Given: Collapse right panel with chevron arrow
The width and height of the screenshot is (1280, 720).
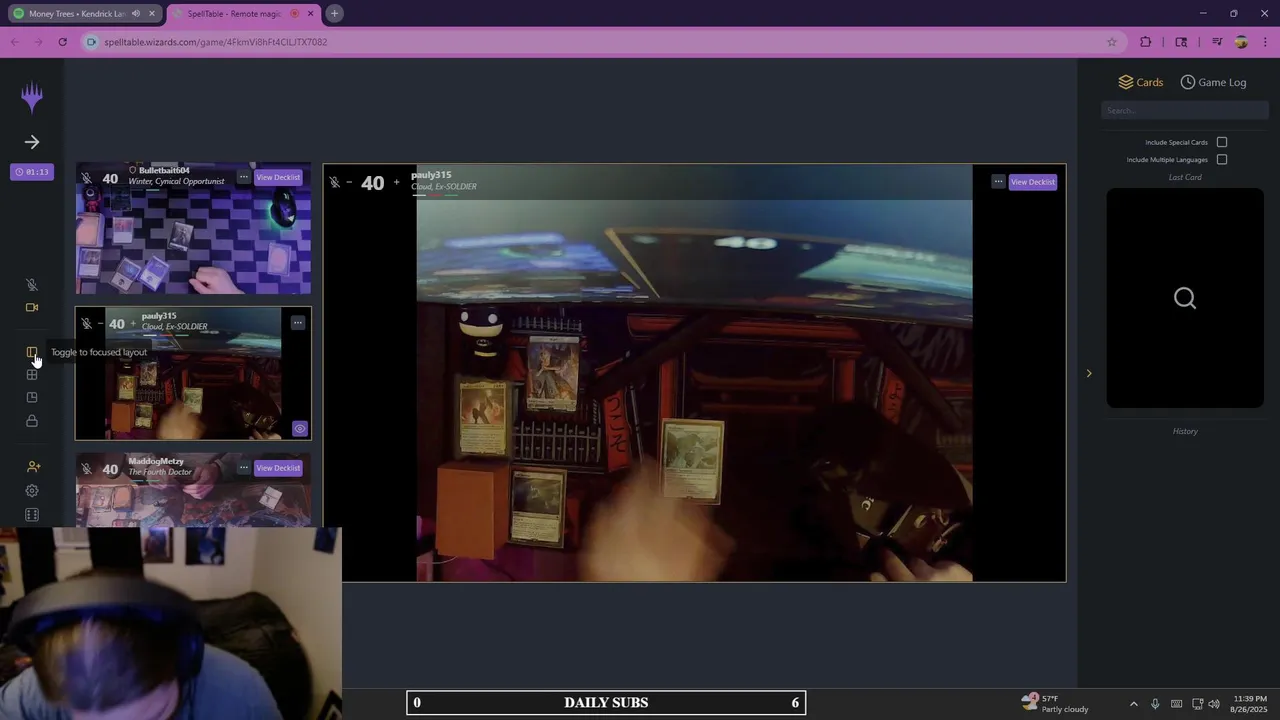Looking at the screenshot, I should click(1089, 373).
